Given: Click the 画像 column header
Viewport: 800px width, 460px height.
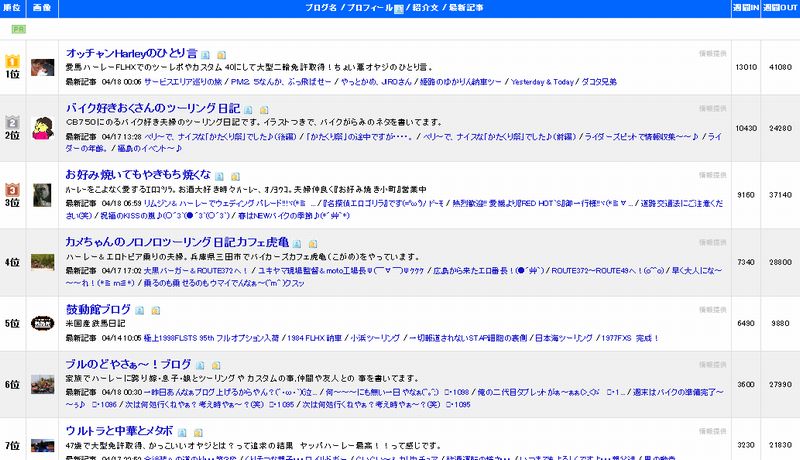Looking at the screenshot, I should point(42,8).
